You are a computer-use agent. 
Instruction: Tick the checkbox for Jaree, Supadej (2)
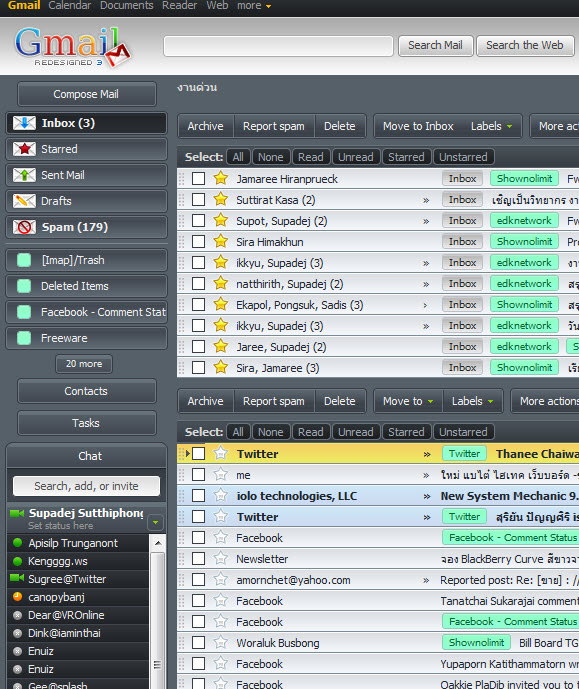tap(198, 346)
